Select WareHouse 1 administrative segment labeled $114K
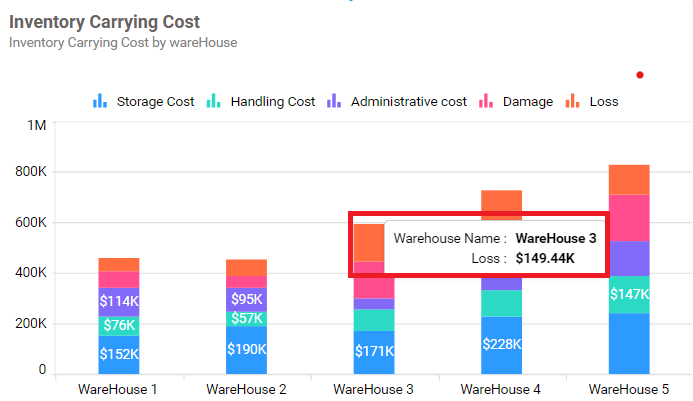The width and height of the screenshot is (693, 401). (x=119, y=302)
